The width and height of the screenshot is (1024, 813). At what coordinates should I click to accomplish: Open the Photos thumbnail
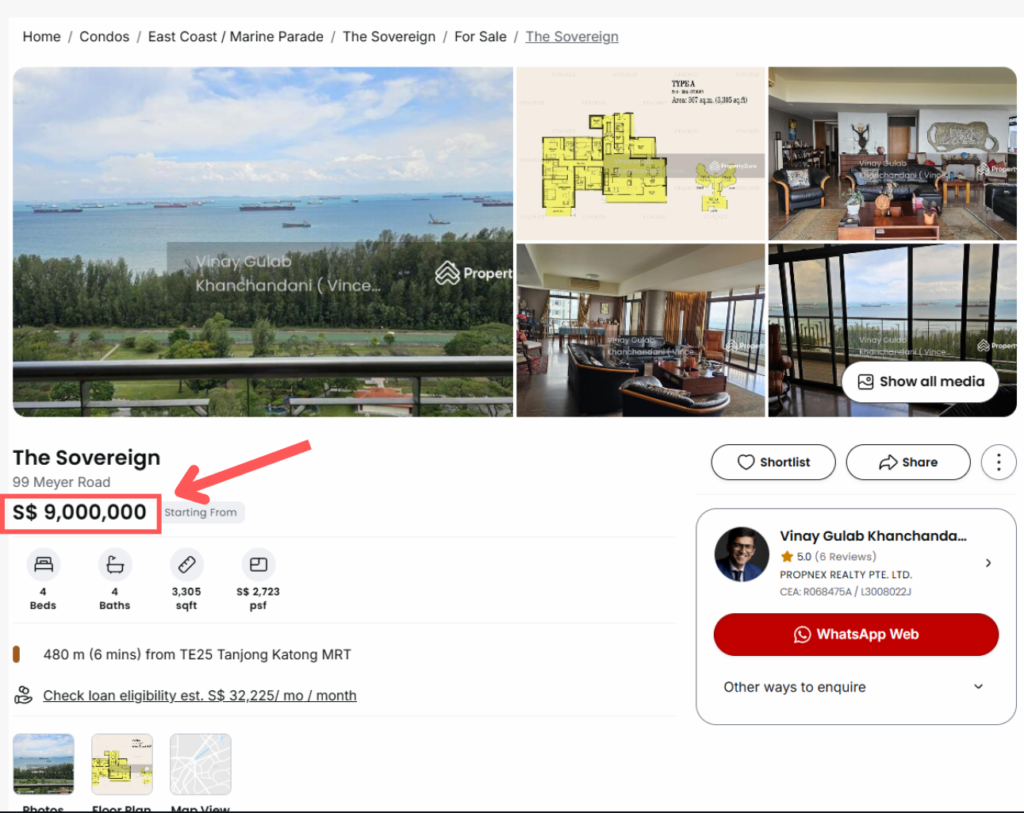(x=44, y=764)
